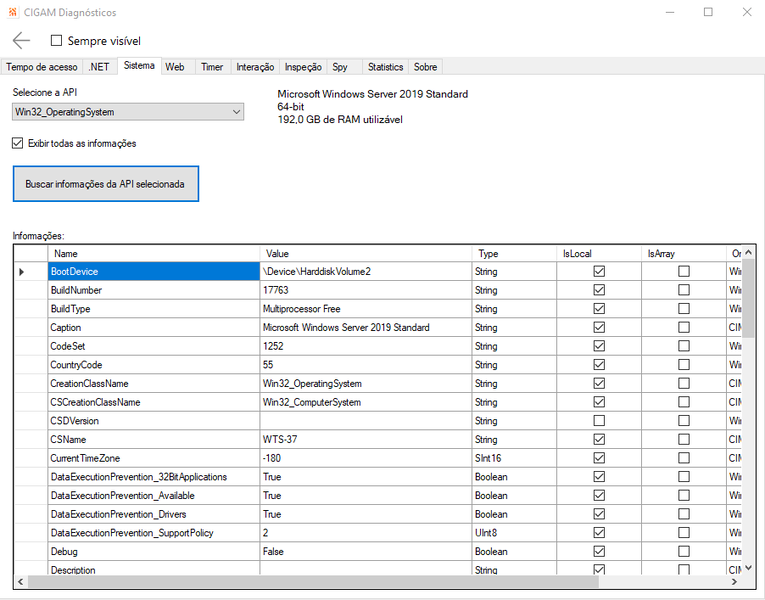Go to the Inspeção tab
This screenshot has width=765, height=600.
303,67
